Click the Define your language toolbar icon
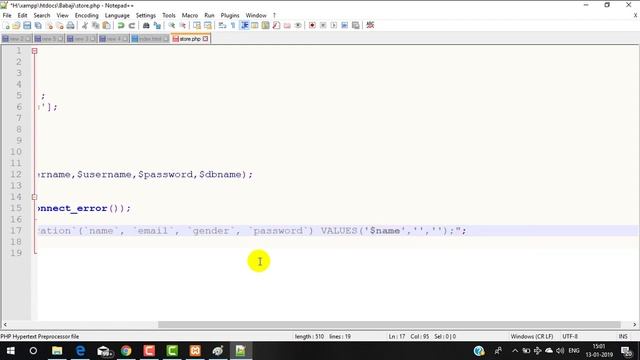Image resolution: width=640 pixels, height=360 pixels. pos(255,25)
